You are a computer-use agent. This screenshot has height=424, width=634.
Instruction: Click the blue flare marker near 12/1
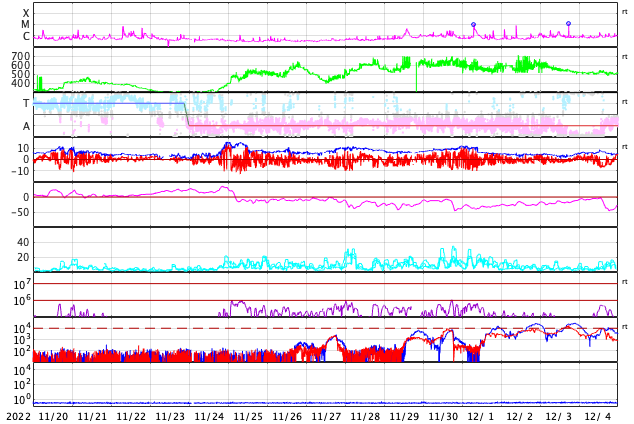(x=473, y=25)
